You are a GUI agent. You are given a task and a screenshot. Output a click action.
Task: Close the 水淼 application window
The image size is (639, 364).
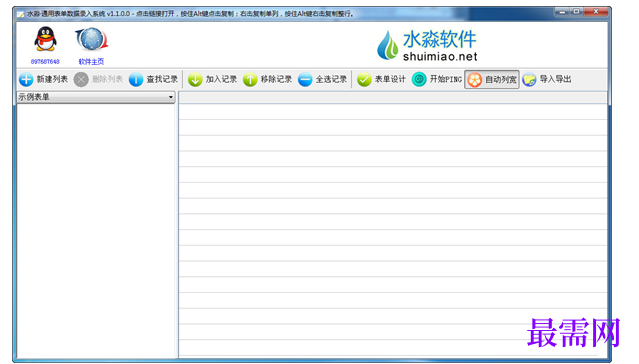[x=596, y=12]
